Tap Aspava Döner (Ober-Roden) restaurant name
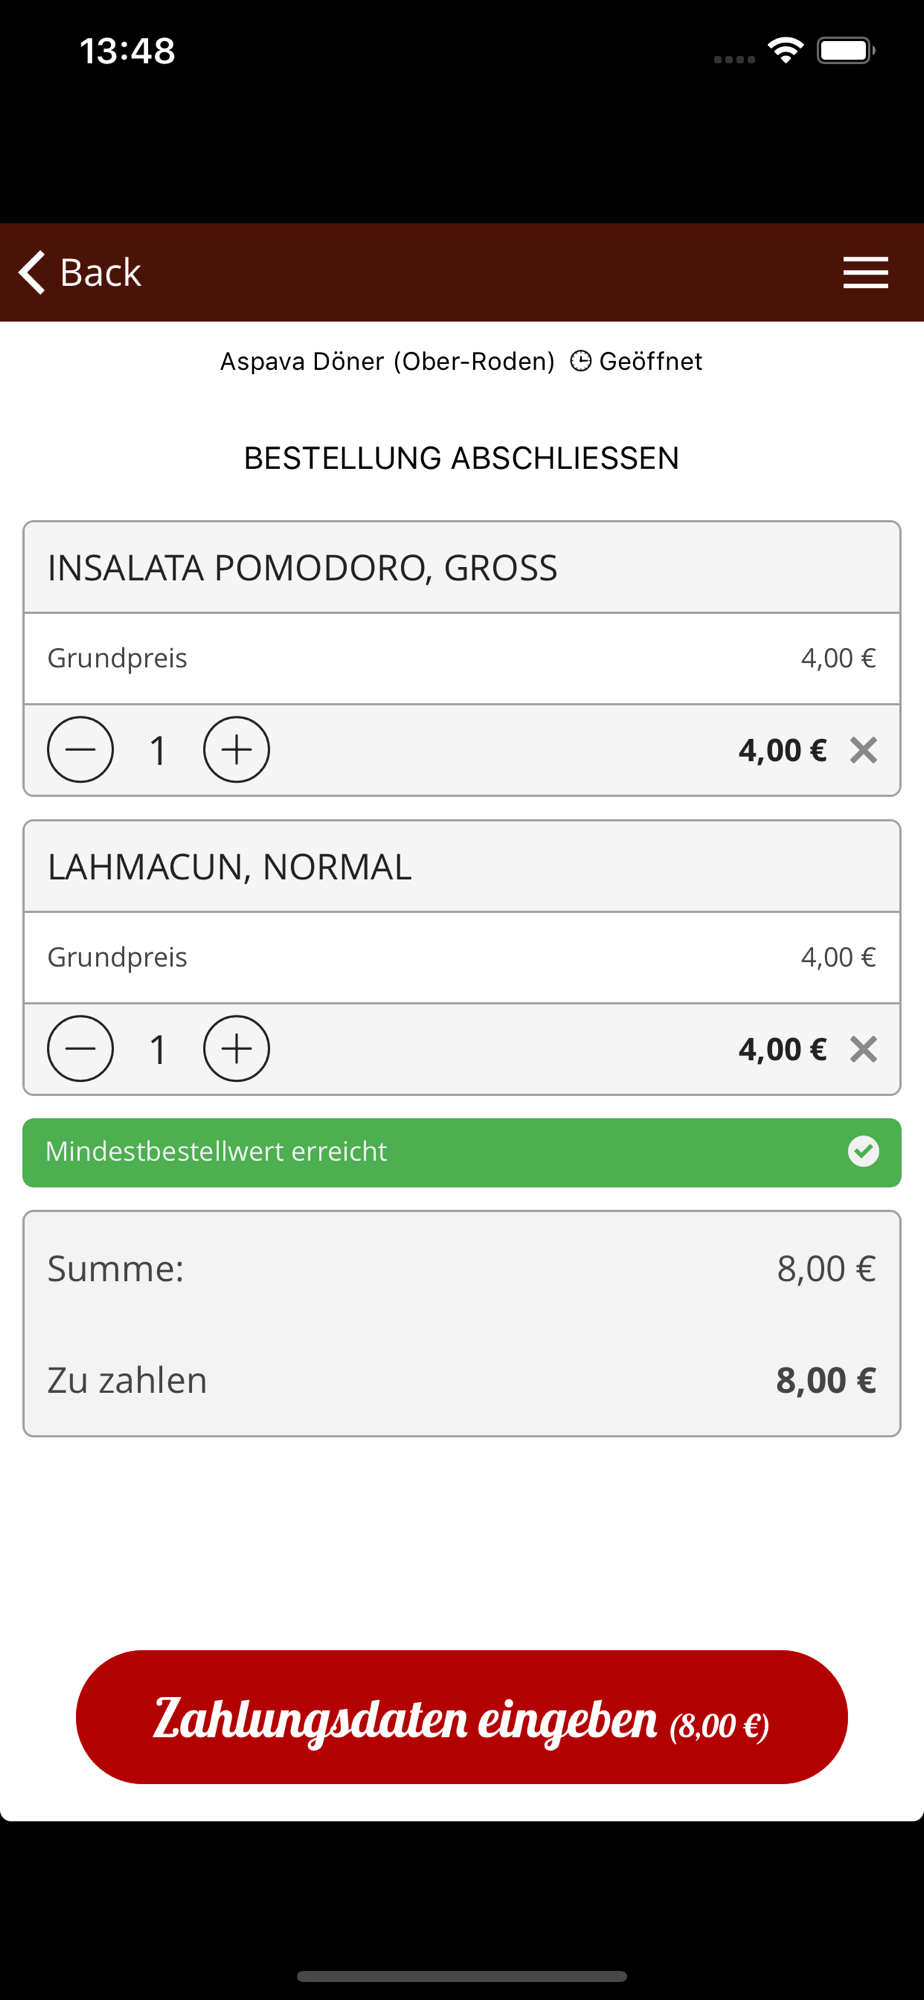This screenshot has width=924, height=2000. pyautogui.click(x=387, y=361)
